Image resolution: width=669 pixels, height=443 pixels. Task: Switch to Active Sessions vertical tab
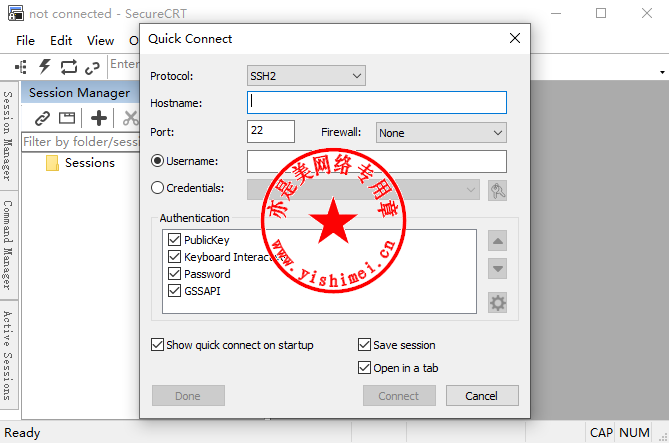(x=8, y=355)
